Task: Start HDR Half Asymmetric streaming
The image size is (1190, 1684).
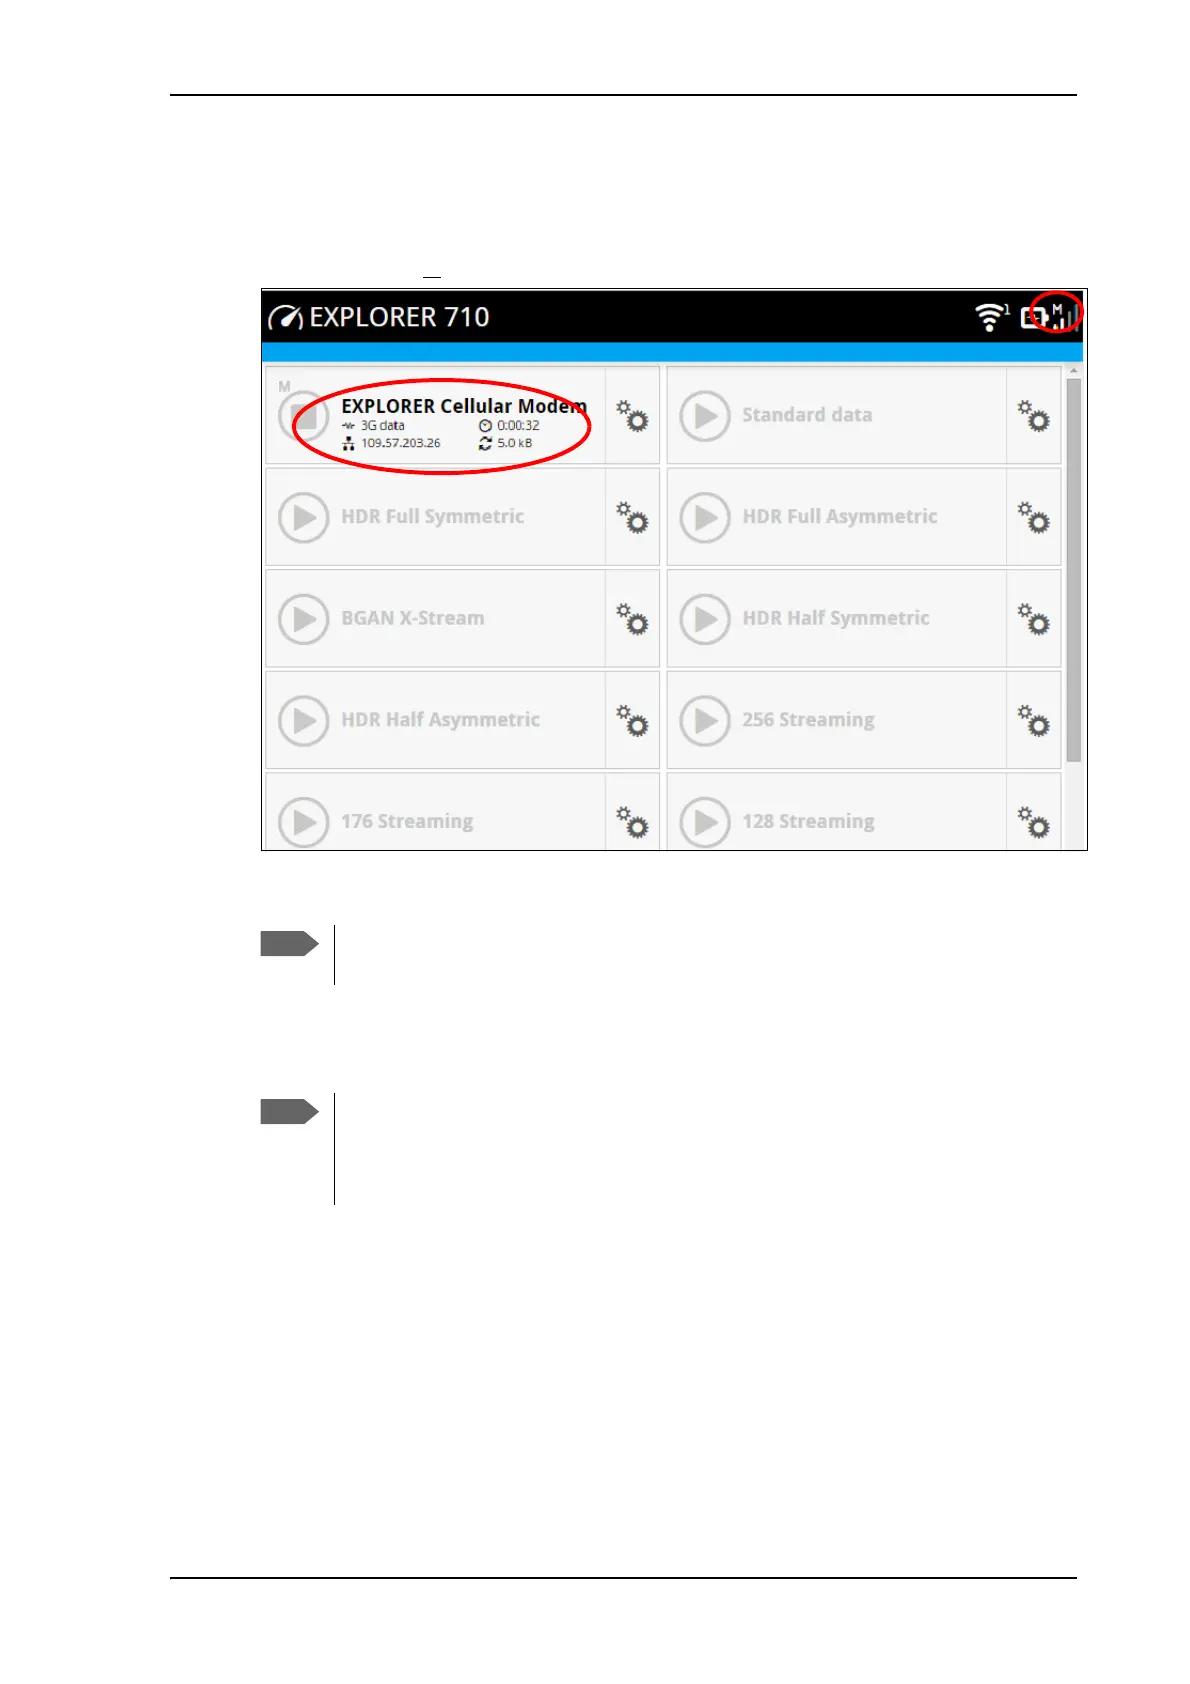Action: click(303, 721)
